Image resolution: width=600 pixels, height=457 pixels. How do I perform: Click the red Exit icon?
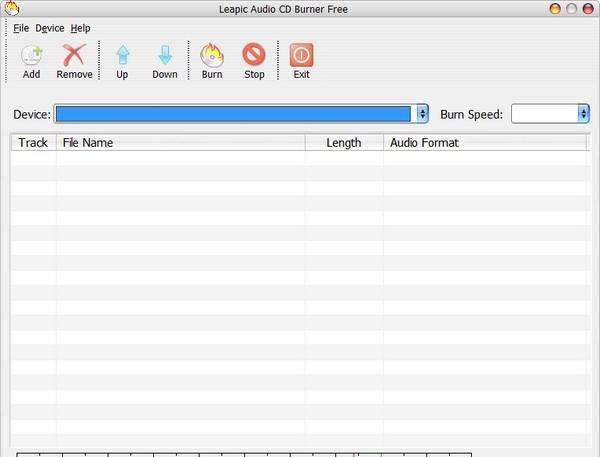(302, 55)
